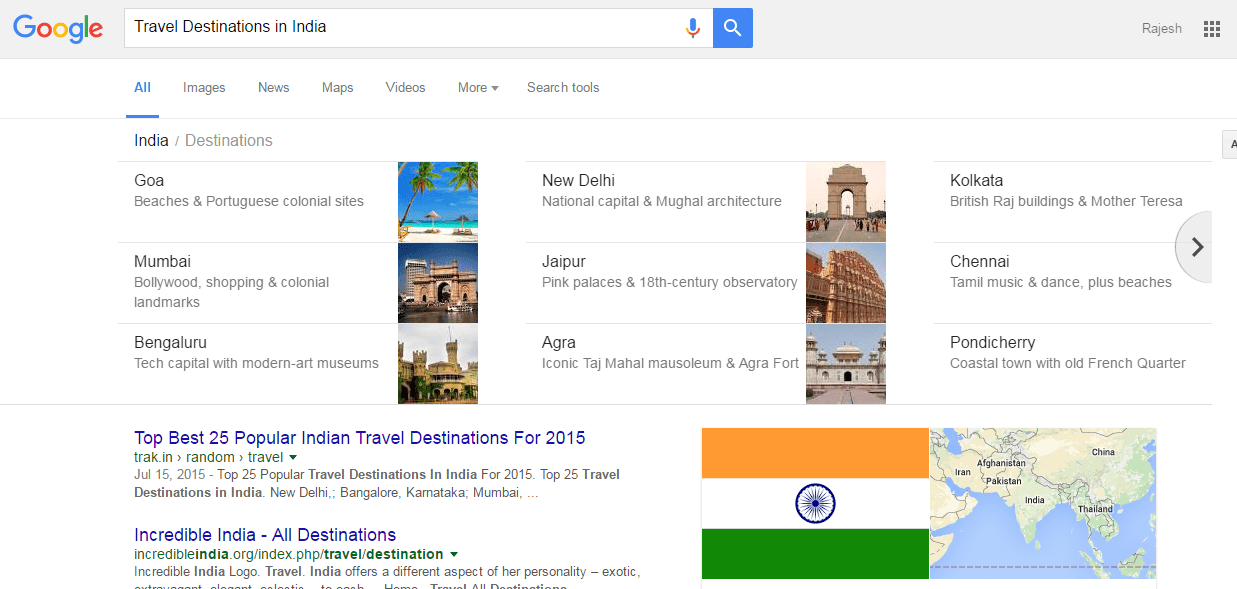The height and width of the screenshot is (589, 1237).
Task: Click the India map image
Action: coord(1043,503)
